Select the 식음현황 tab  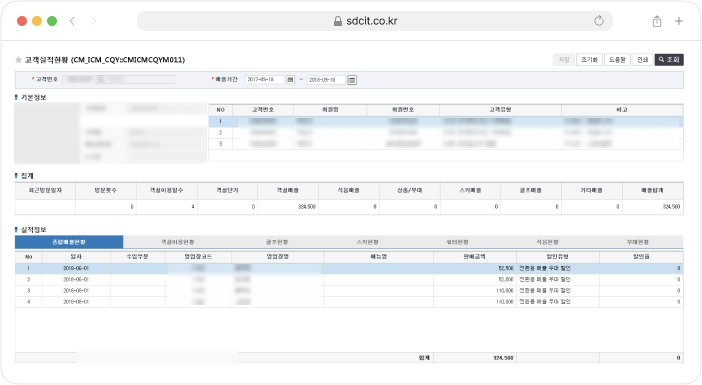(548, 242)
